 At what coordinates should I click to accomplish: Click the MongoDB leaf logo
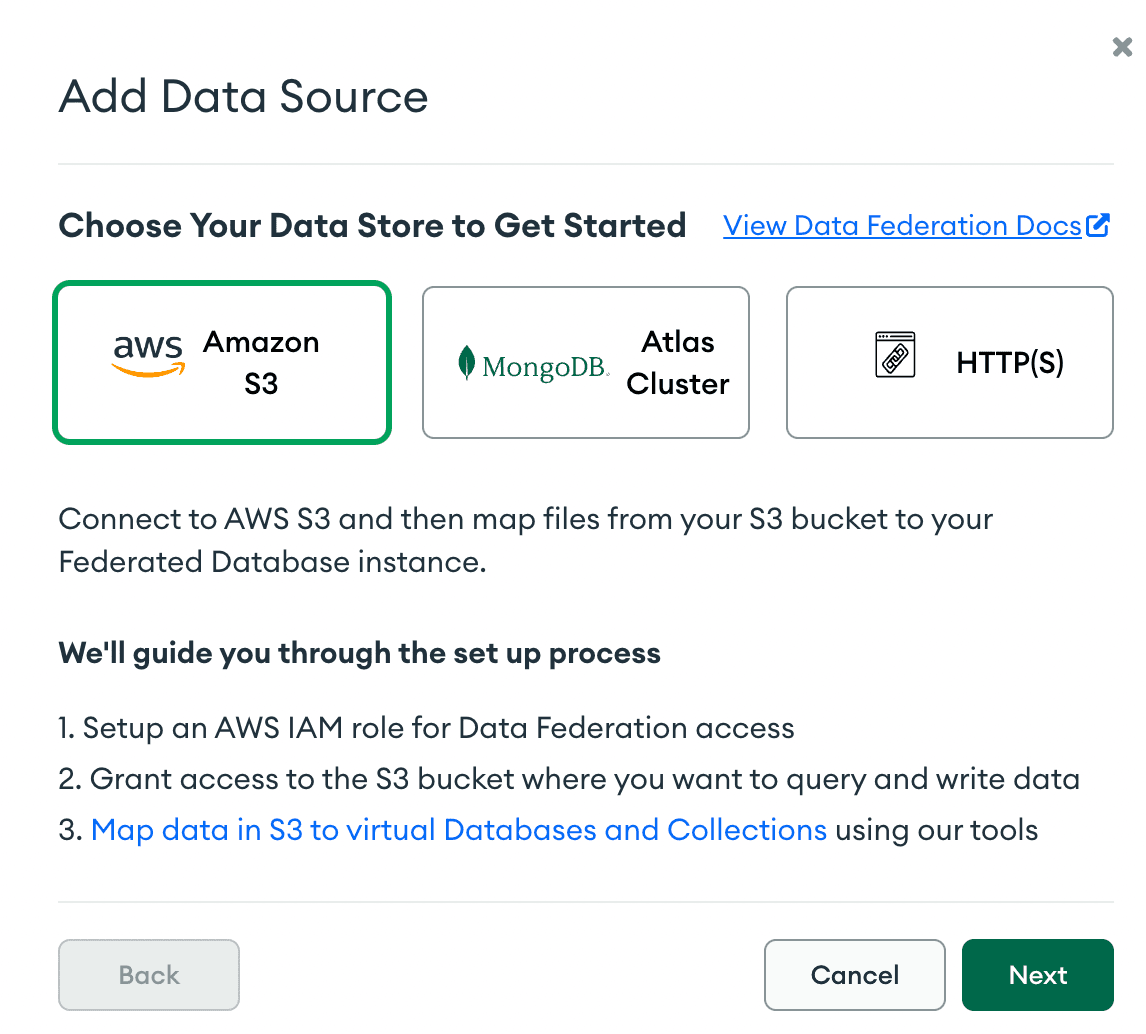[466, 363]
